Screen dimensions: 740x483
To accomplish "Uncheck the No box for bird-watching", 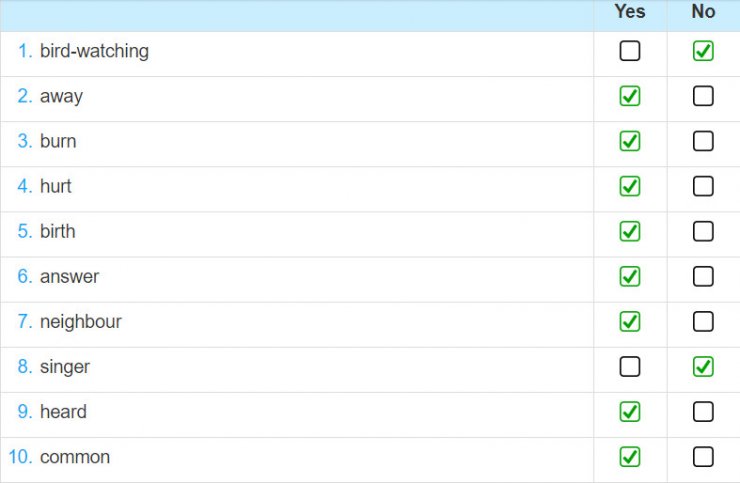I will (x=703, y=51).
